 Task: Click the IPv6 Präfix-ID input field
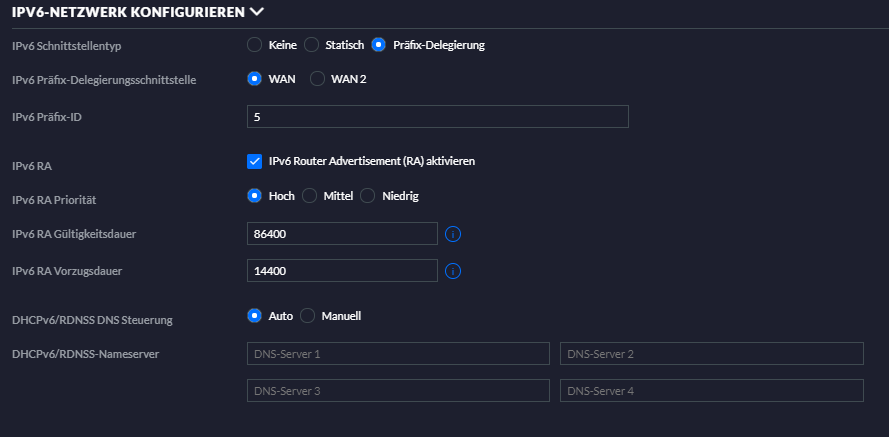437,117
